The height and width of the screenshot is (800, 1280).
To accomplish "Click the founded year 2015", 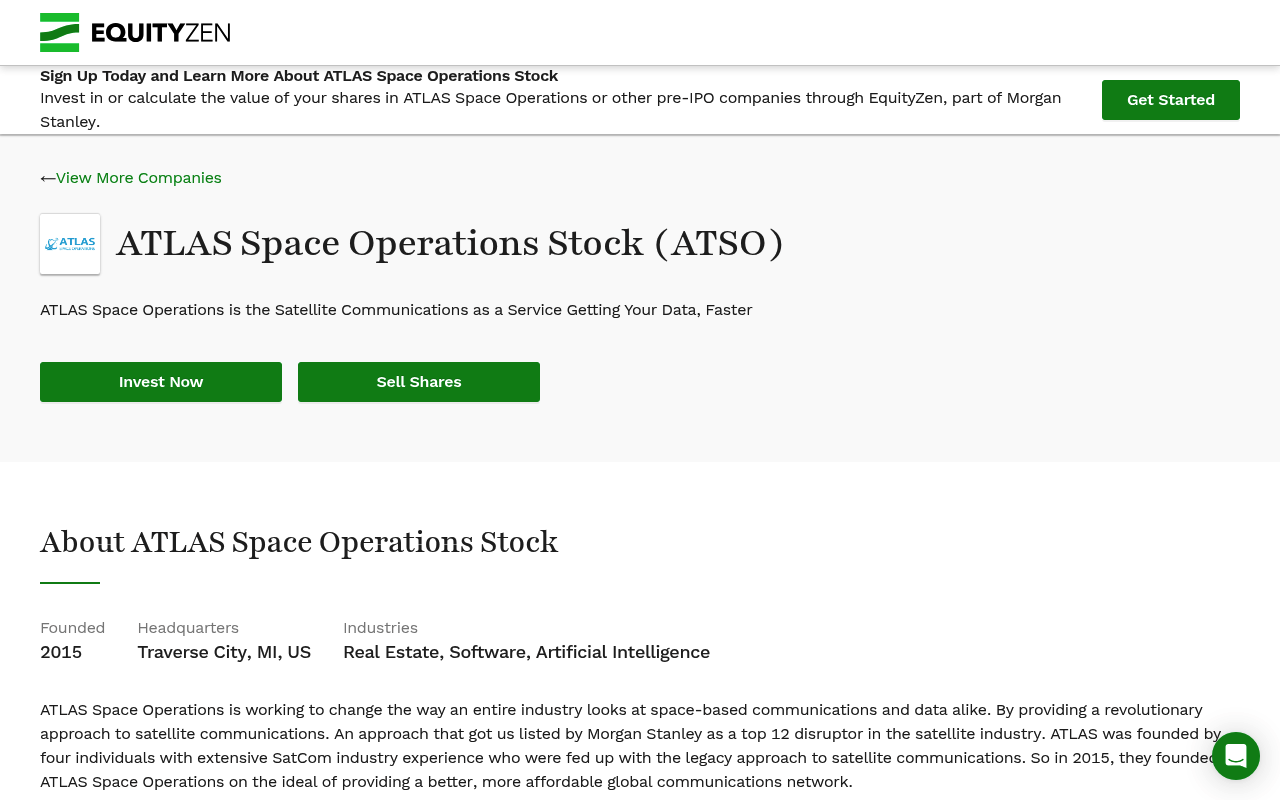I will click(61, 652).
